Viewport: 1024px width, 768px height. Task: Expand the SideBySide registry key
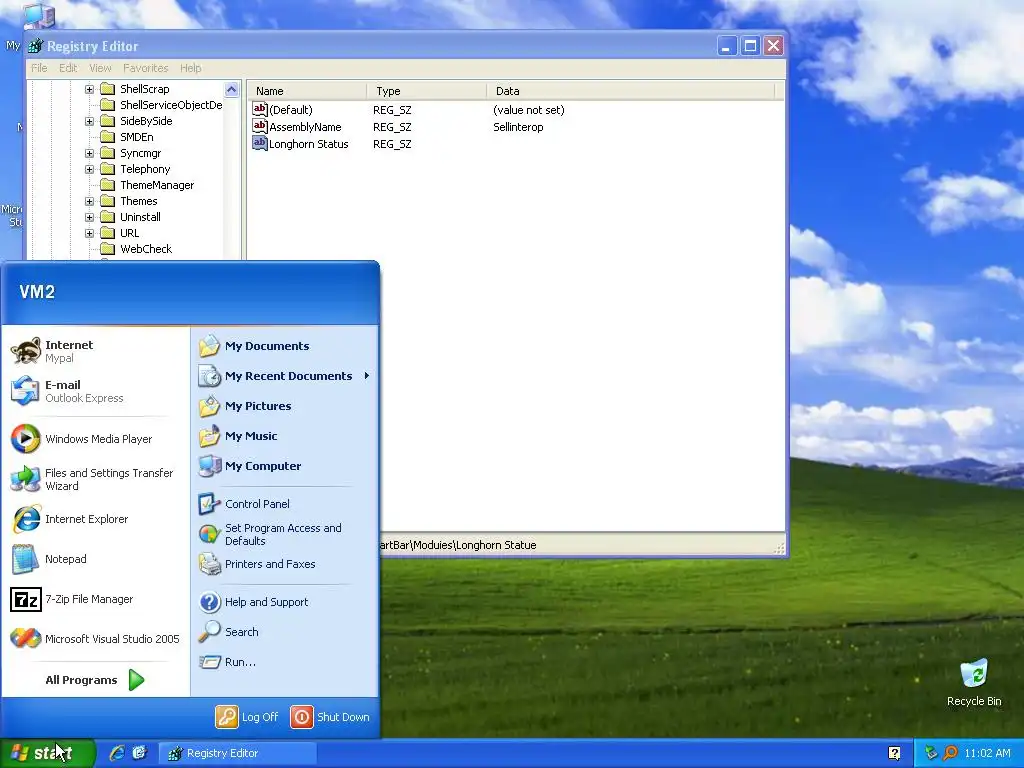click(x=89, y=121)
